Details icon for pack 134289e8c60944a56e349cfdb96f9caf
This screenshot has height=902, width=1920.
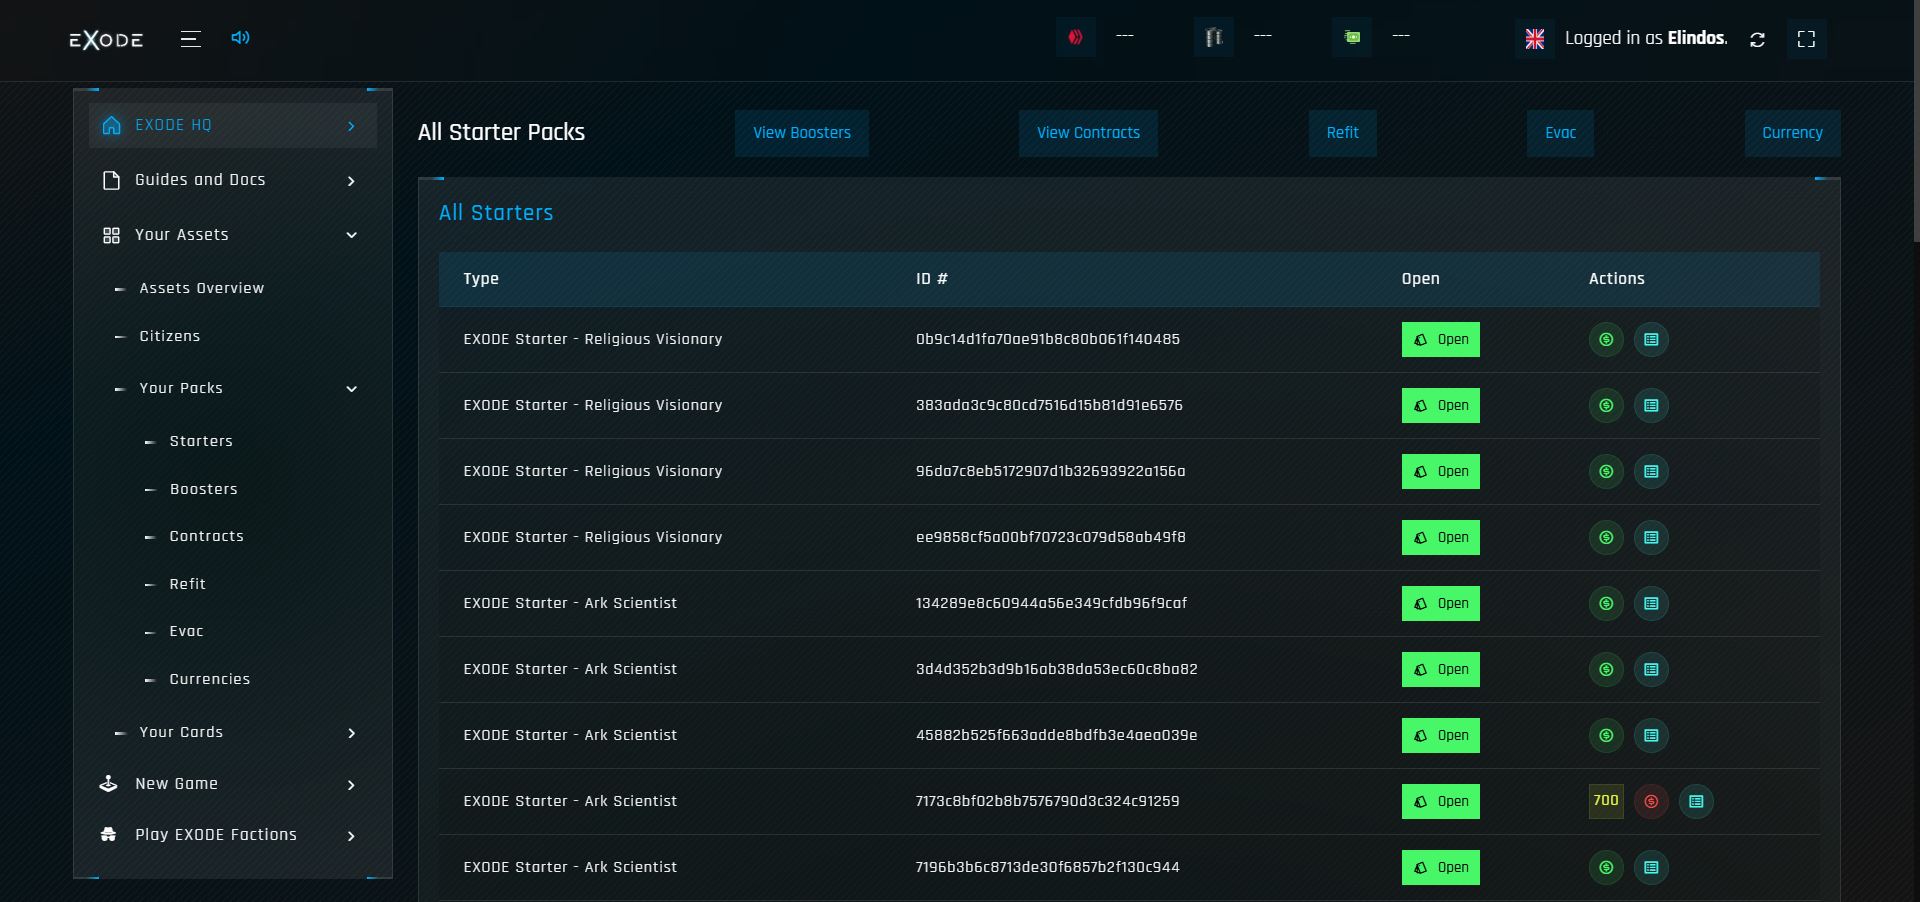click(x=1651, y=604)
